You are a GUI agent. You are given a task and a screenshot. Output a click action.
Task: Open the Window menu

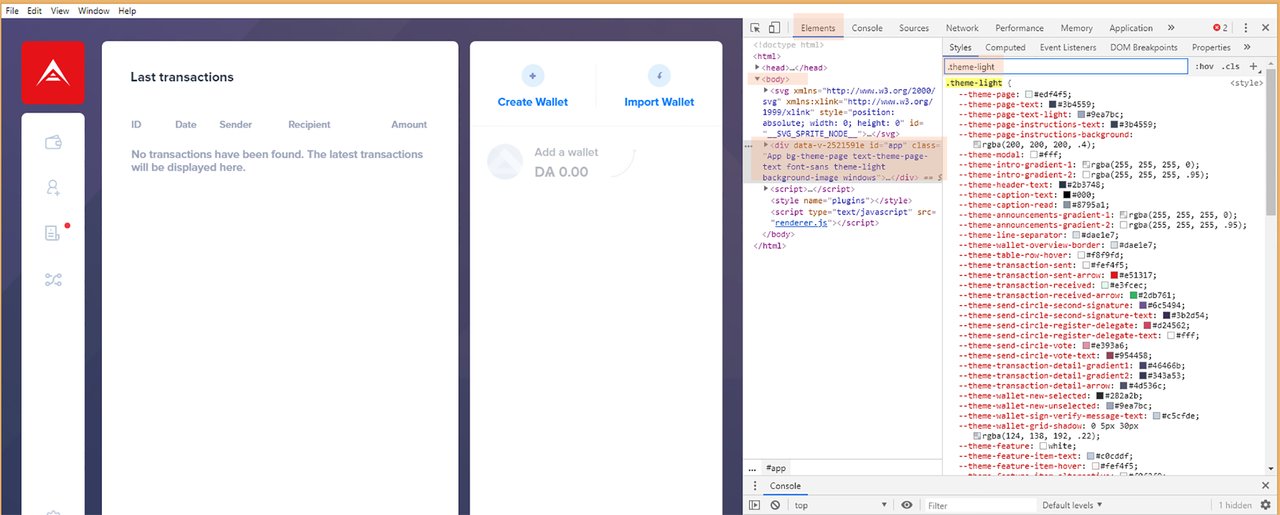pos(94,10)
